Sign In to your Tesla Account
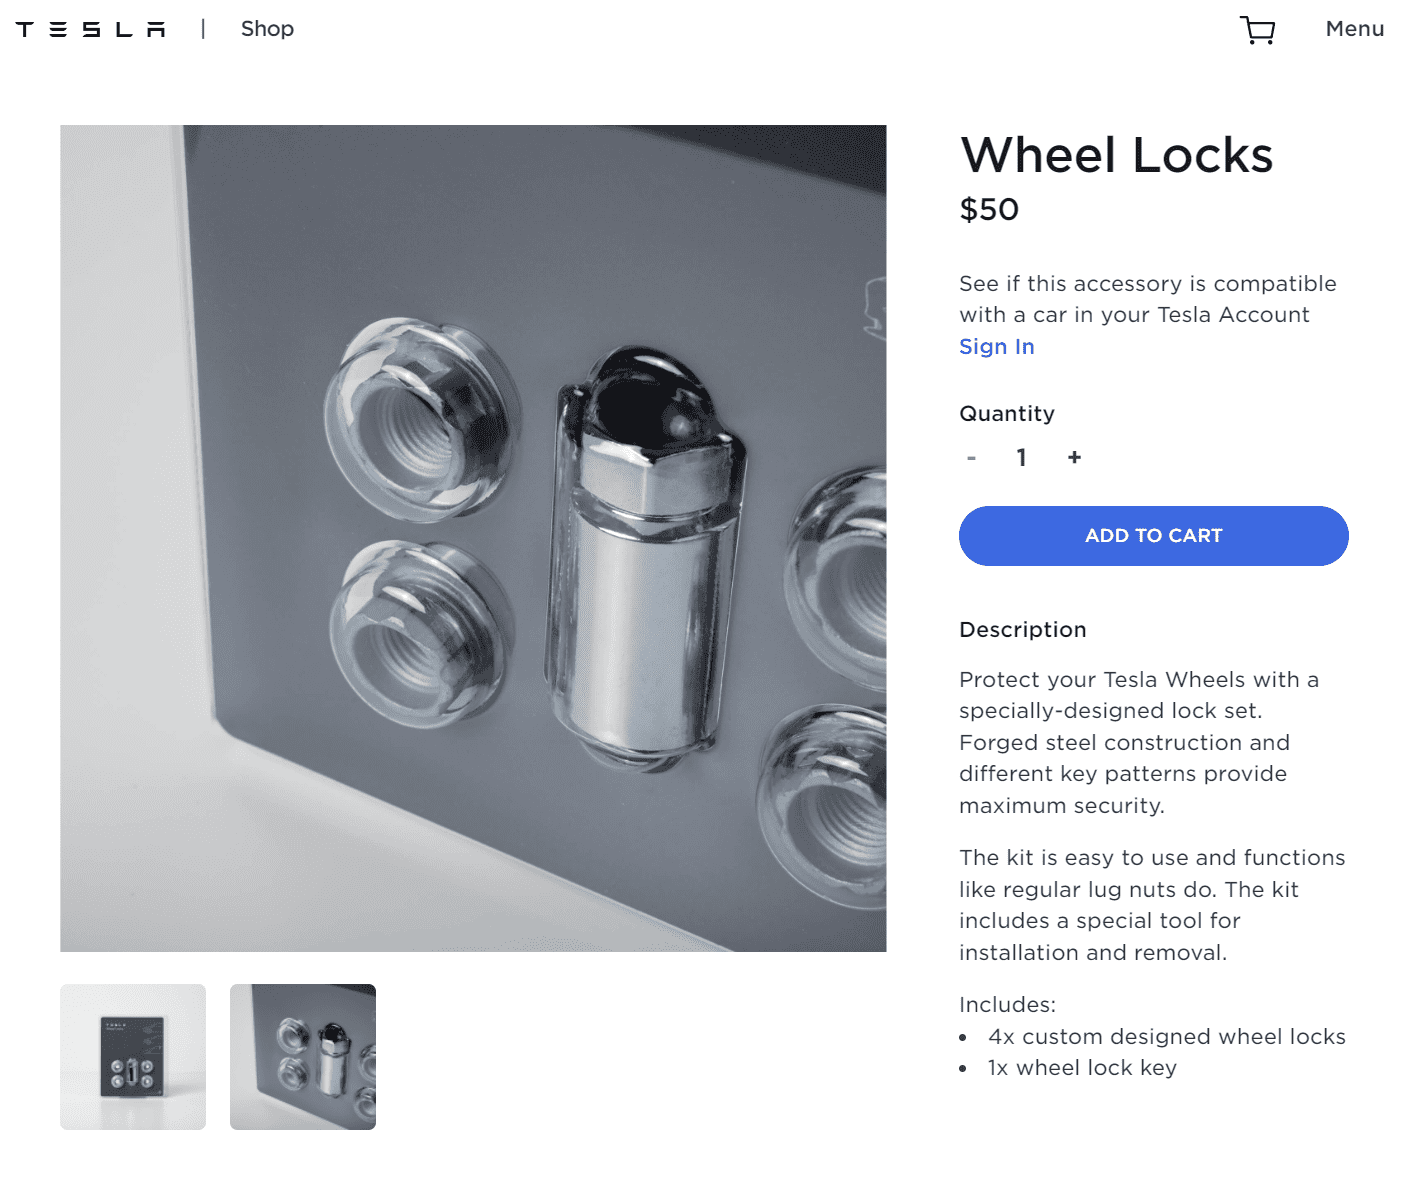This screenshot has height=1184, width=1411. (x=996, y=347)
